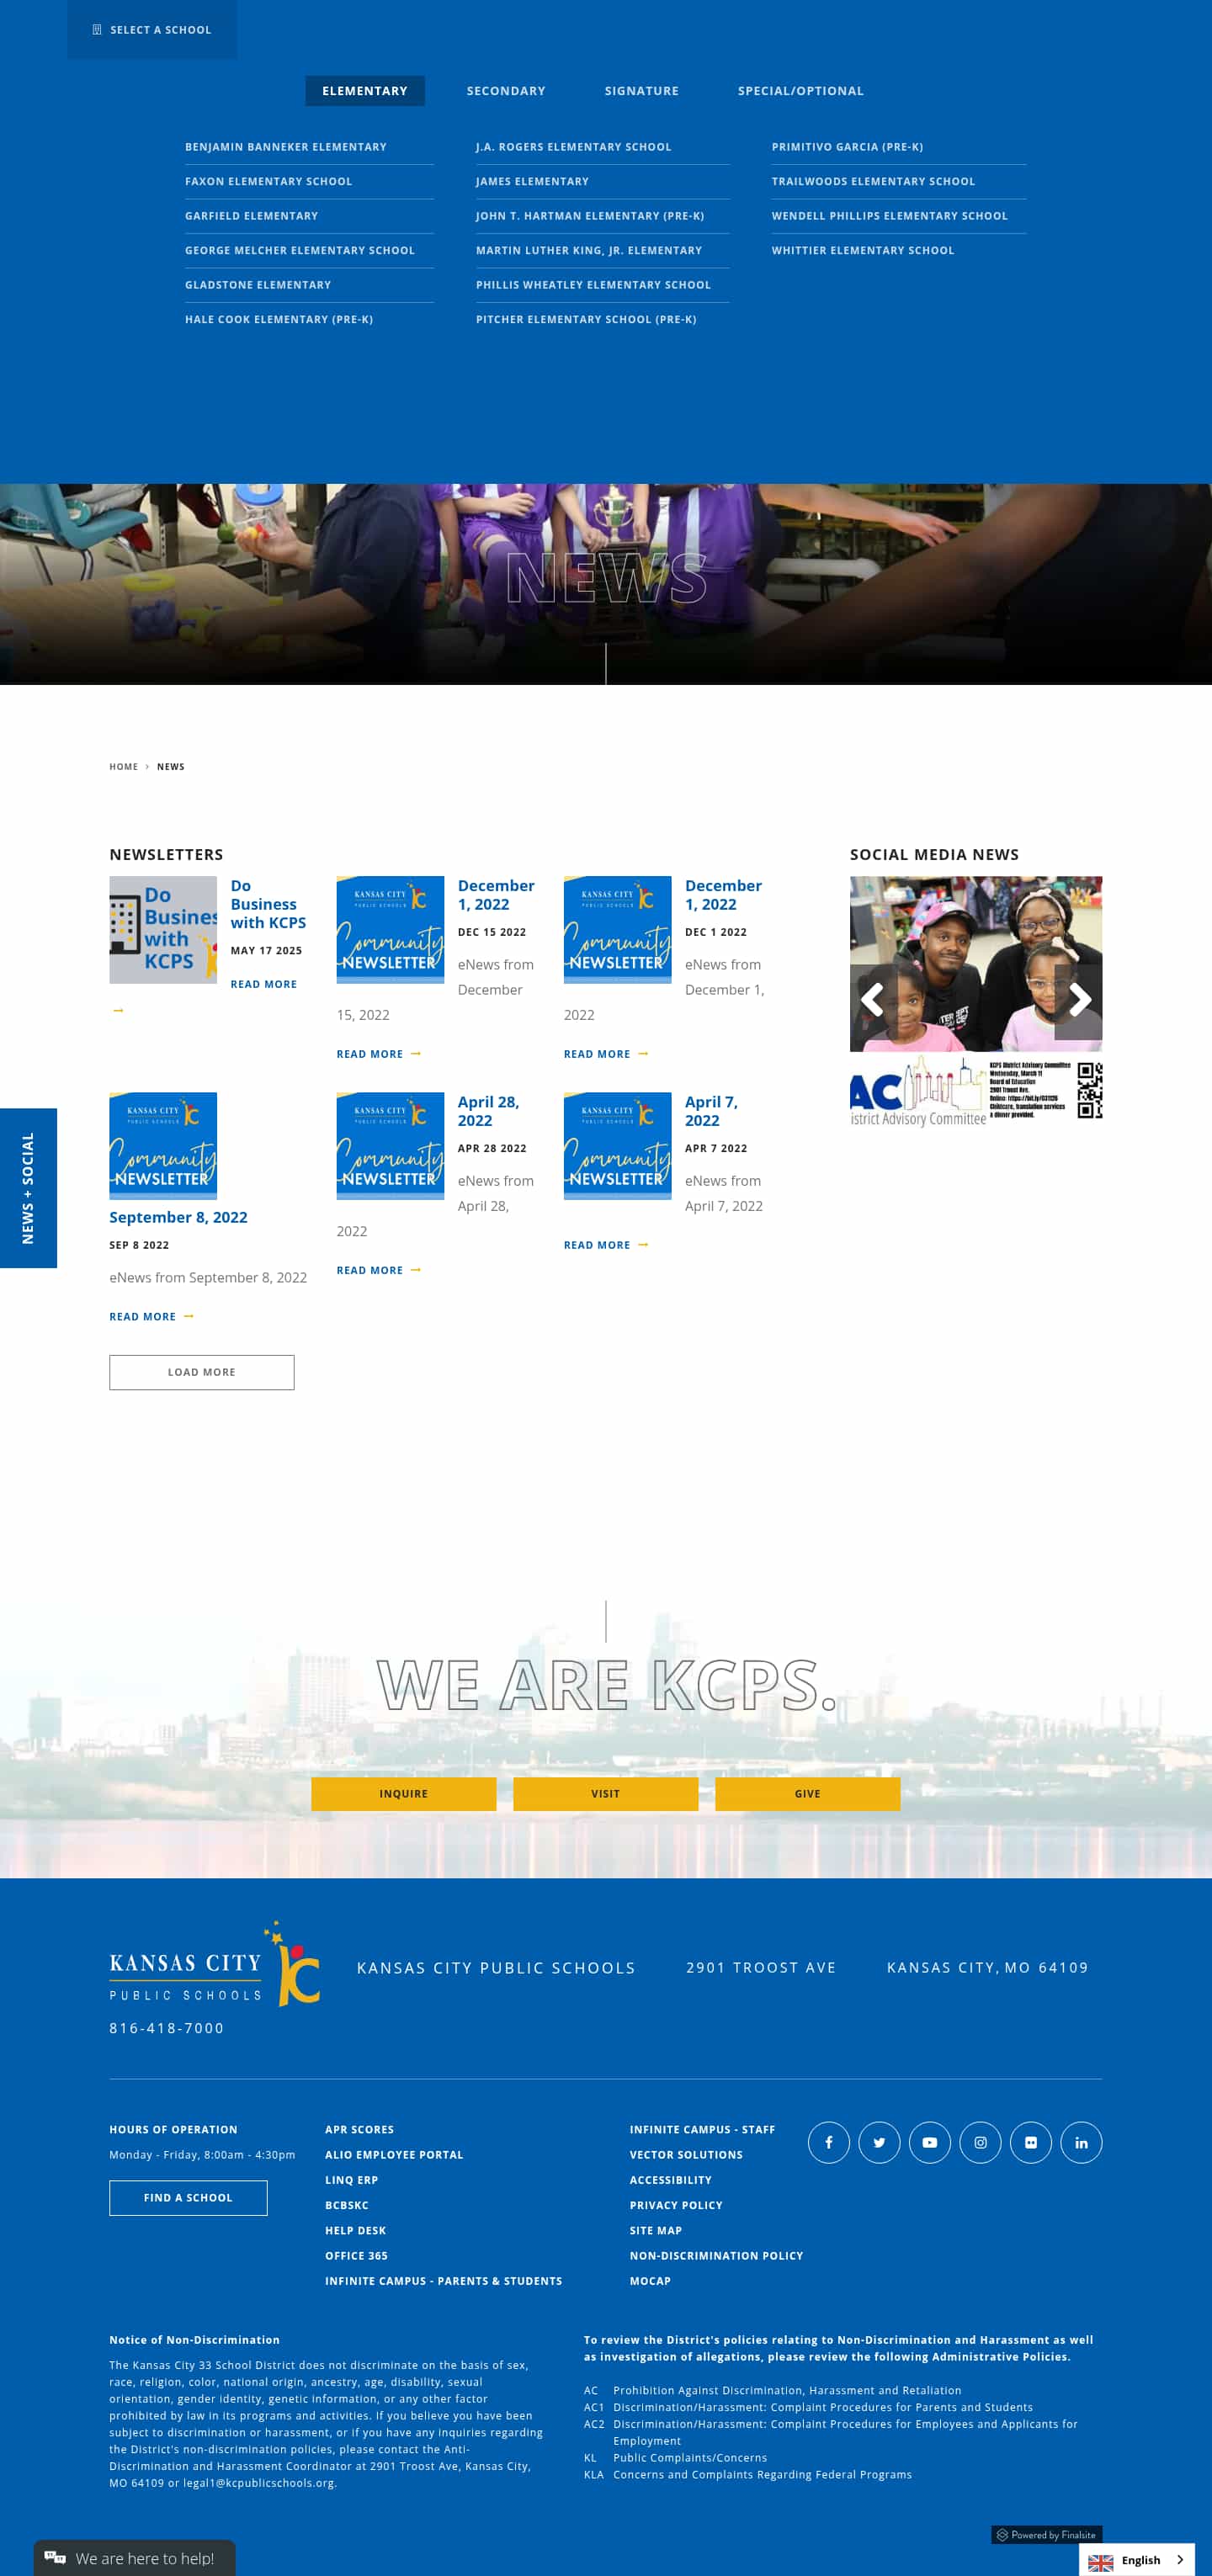1212x2576 pixels.
Task: Switch to the Signature tab
Action: coord(641,91)
